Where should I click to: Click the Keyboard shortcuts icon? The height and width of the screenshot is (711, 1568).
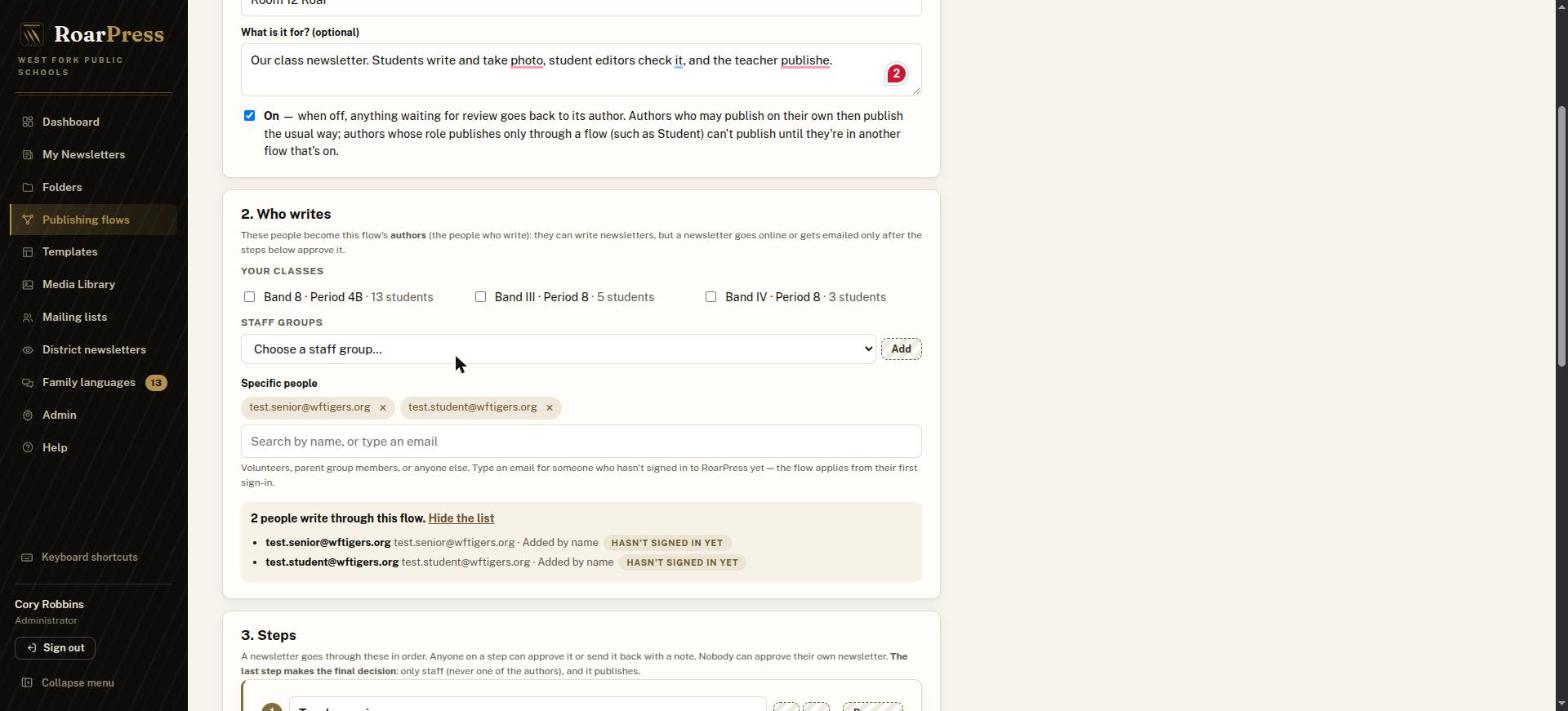pyautogui.click(x=27, y=557)
